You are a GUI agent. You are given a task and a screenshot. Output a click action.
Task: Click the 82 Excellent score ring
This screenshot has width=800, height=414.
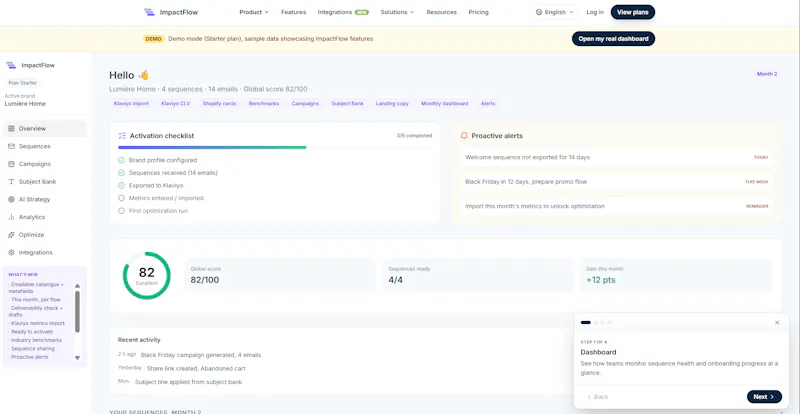pyautogui.click(x=146, y=276)
